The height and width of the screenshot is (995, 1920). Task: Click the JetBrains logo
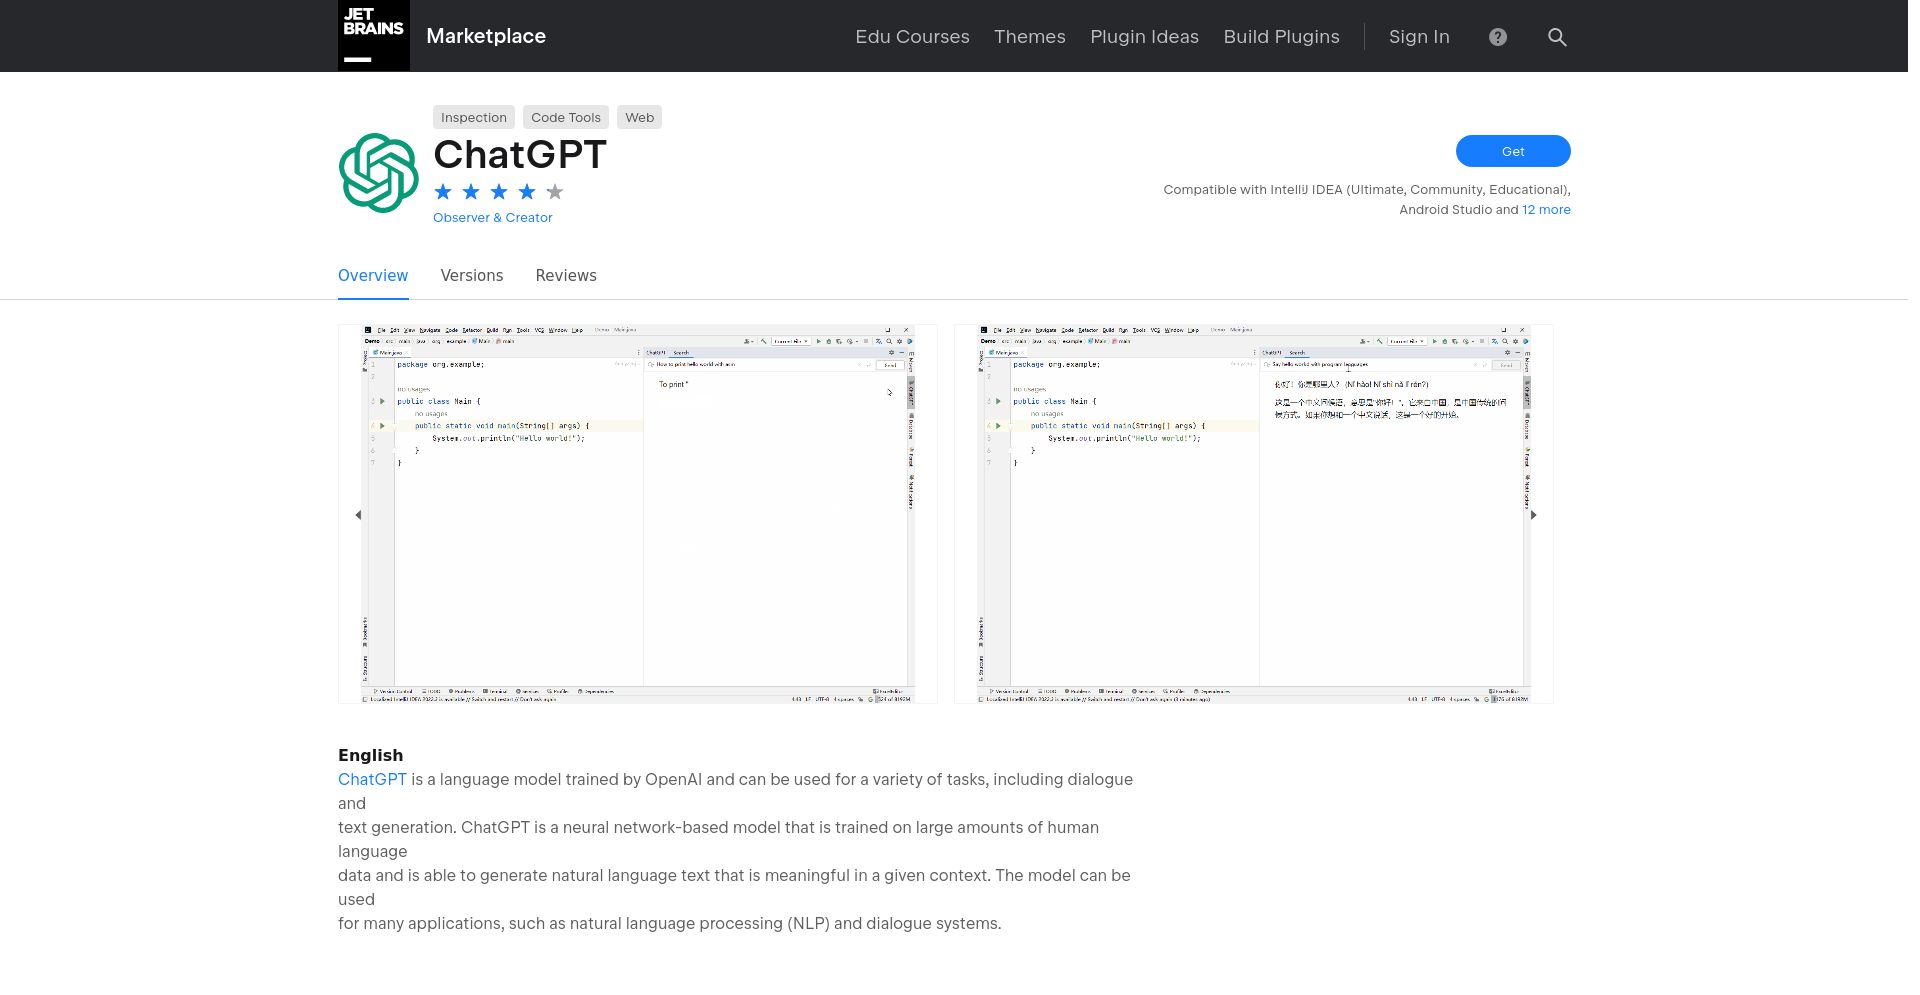pyautogui.click(x=373, y=36)
